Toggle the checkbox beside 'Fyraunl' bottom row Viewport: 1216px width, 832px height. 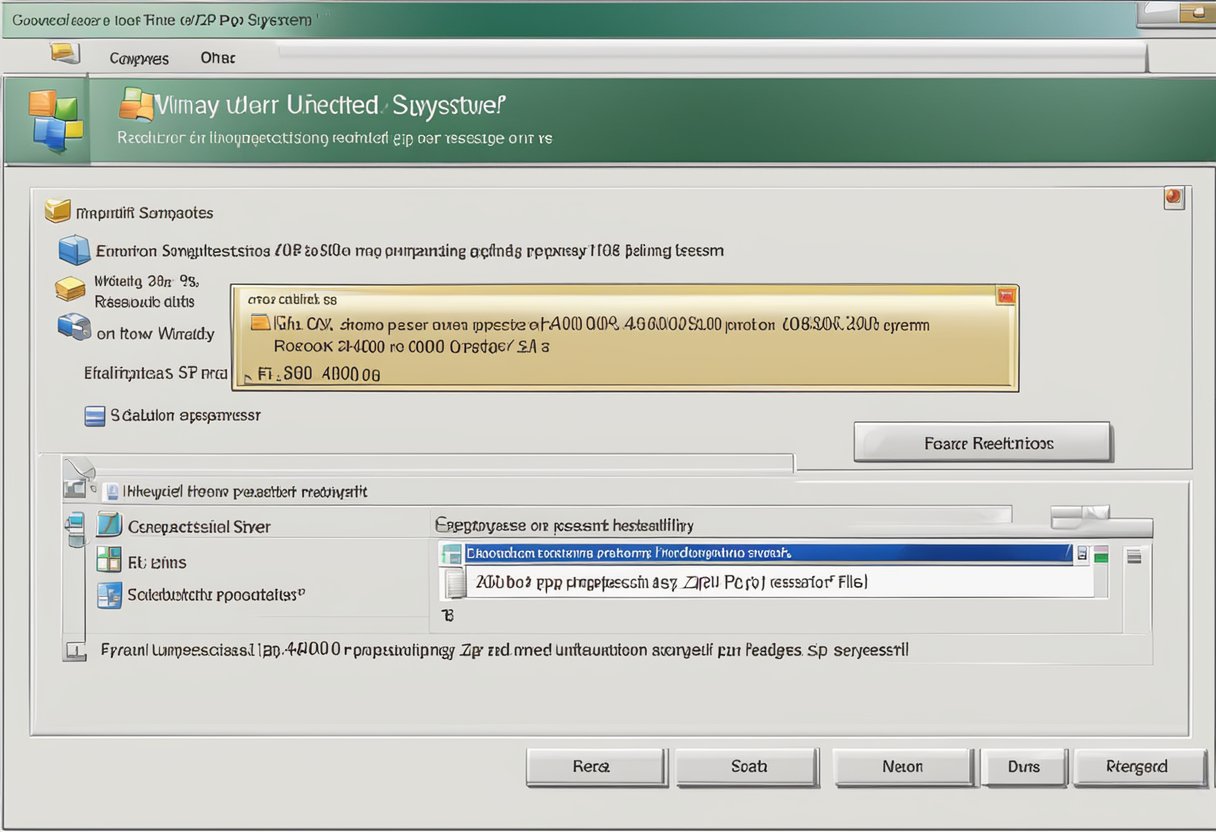[x=75, y=651]
